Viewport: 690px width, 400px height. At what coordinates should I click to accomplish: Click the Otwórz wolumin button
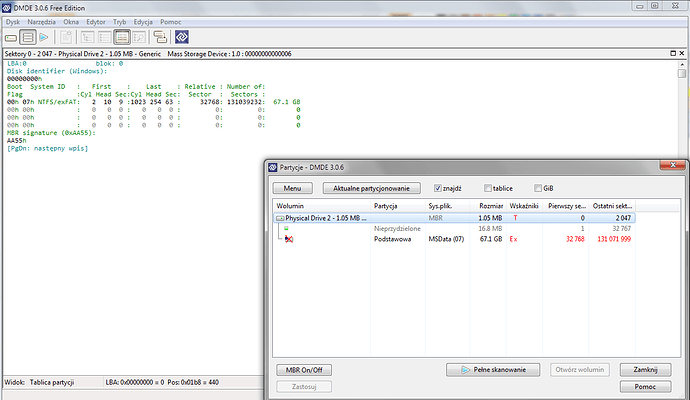tap(580, 370)
